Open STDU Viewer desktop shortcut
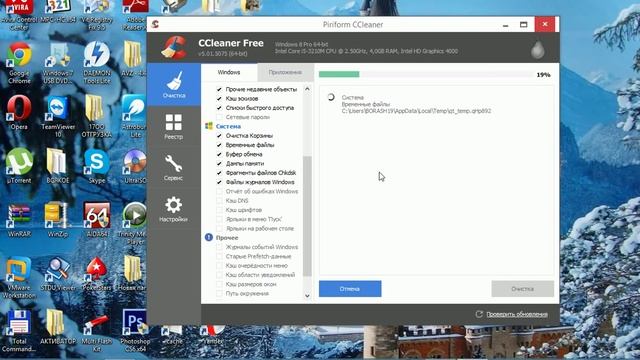Viewport: 640px width, 360px height. coord(58,273)
